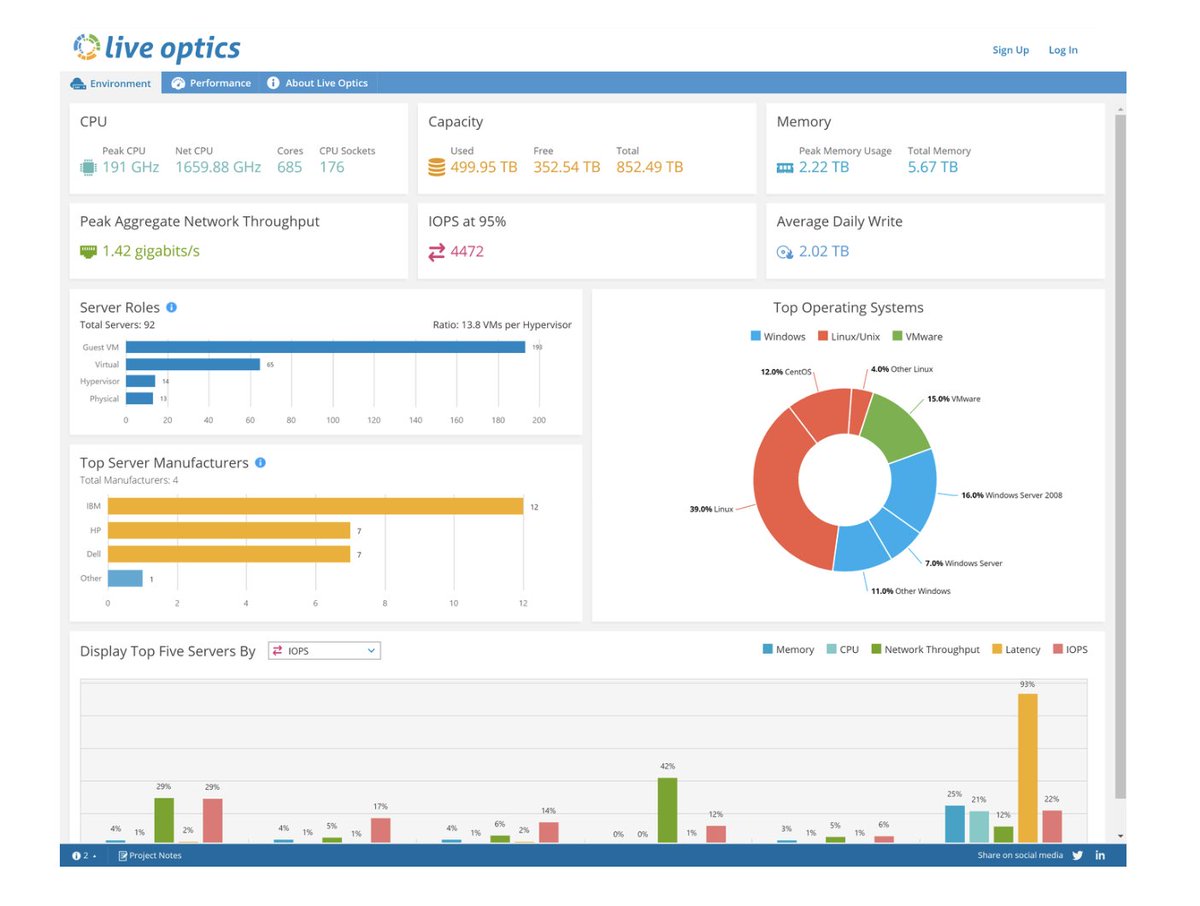Click the Memory color swatch in legend
This screenshot has height=906, width=1200.
pyautogui.click(x=767, y=650)
